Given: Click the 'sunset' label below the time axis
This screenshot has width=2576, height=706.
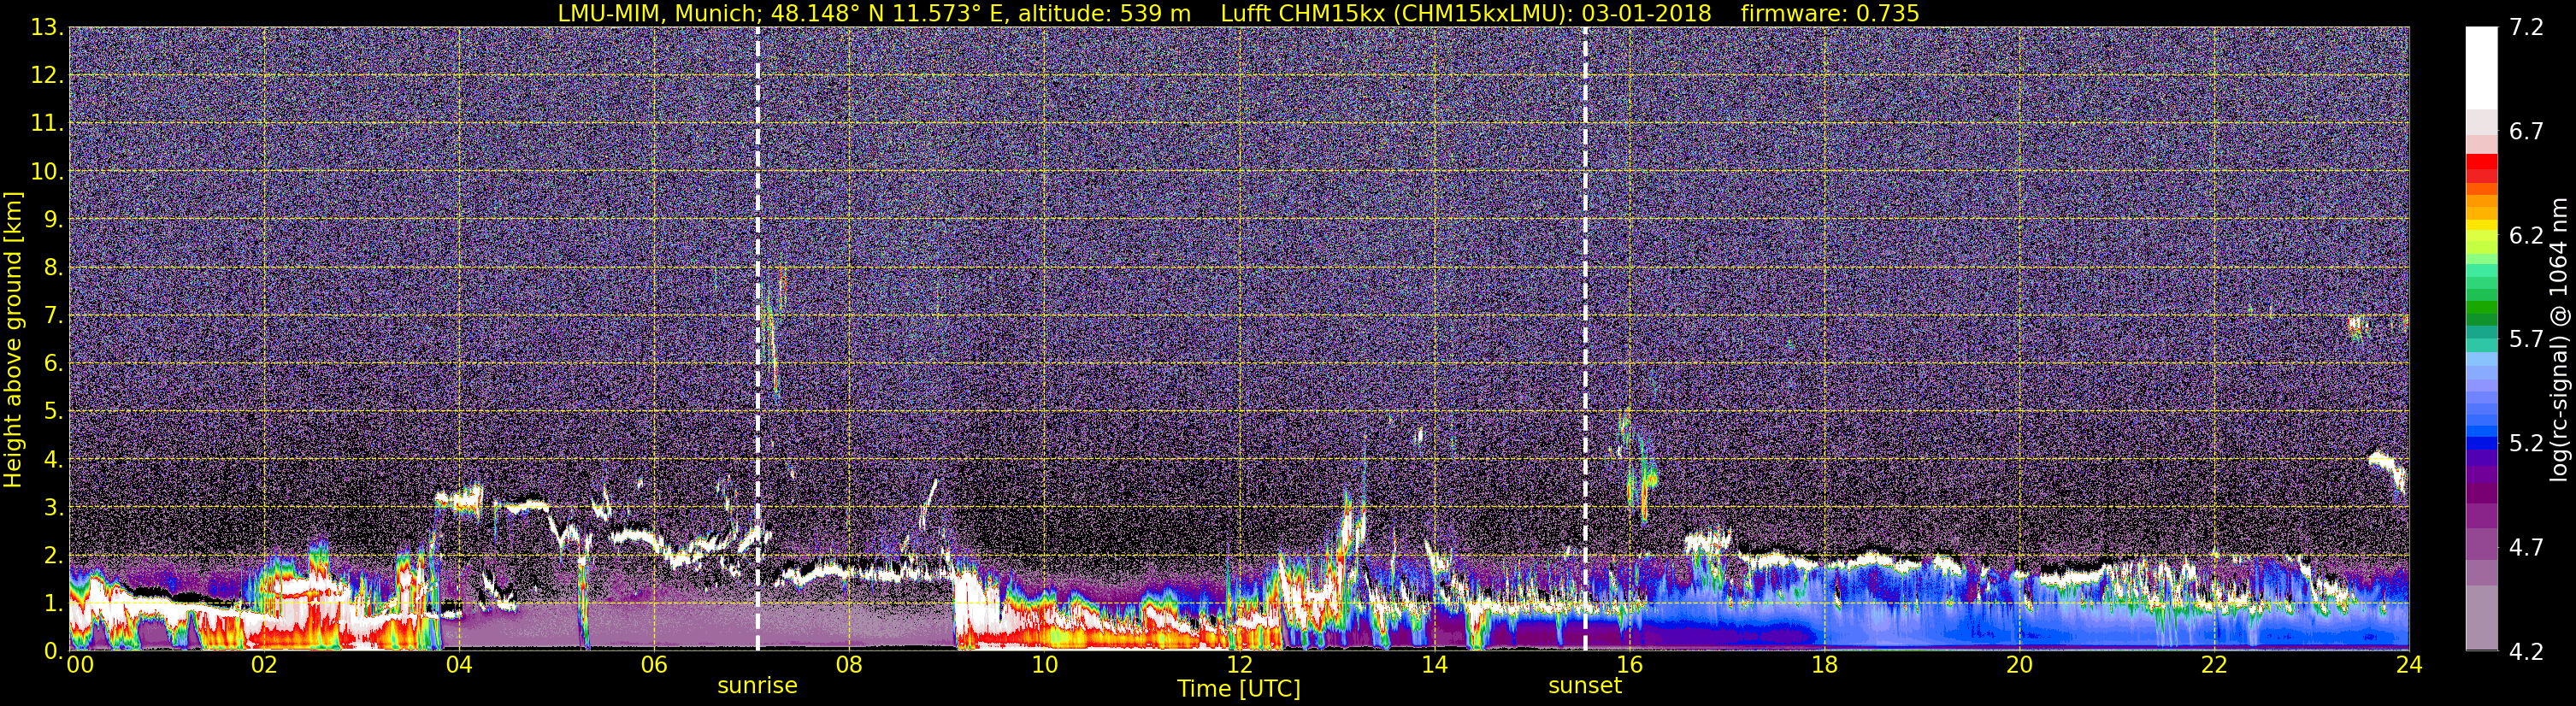Looking at the screenshot, I should pos(1585,685).
